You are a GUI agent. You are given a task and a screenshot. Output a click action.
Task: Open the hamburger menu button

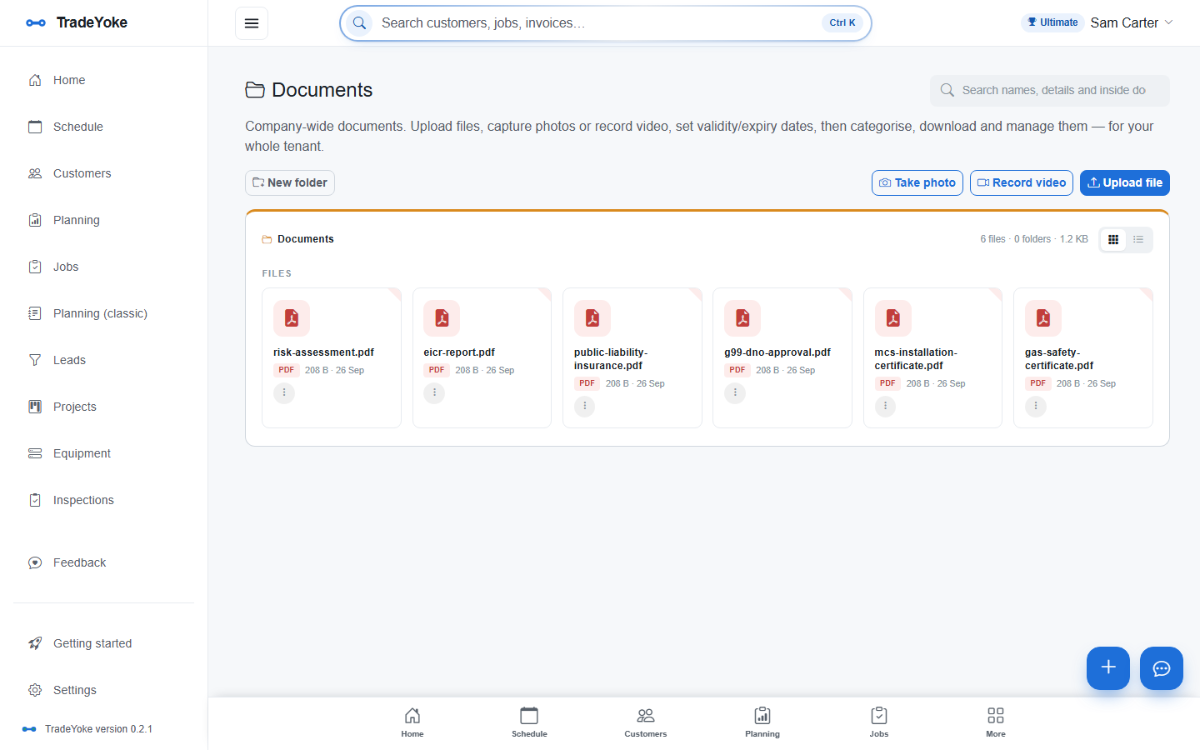pos(251,23)
